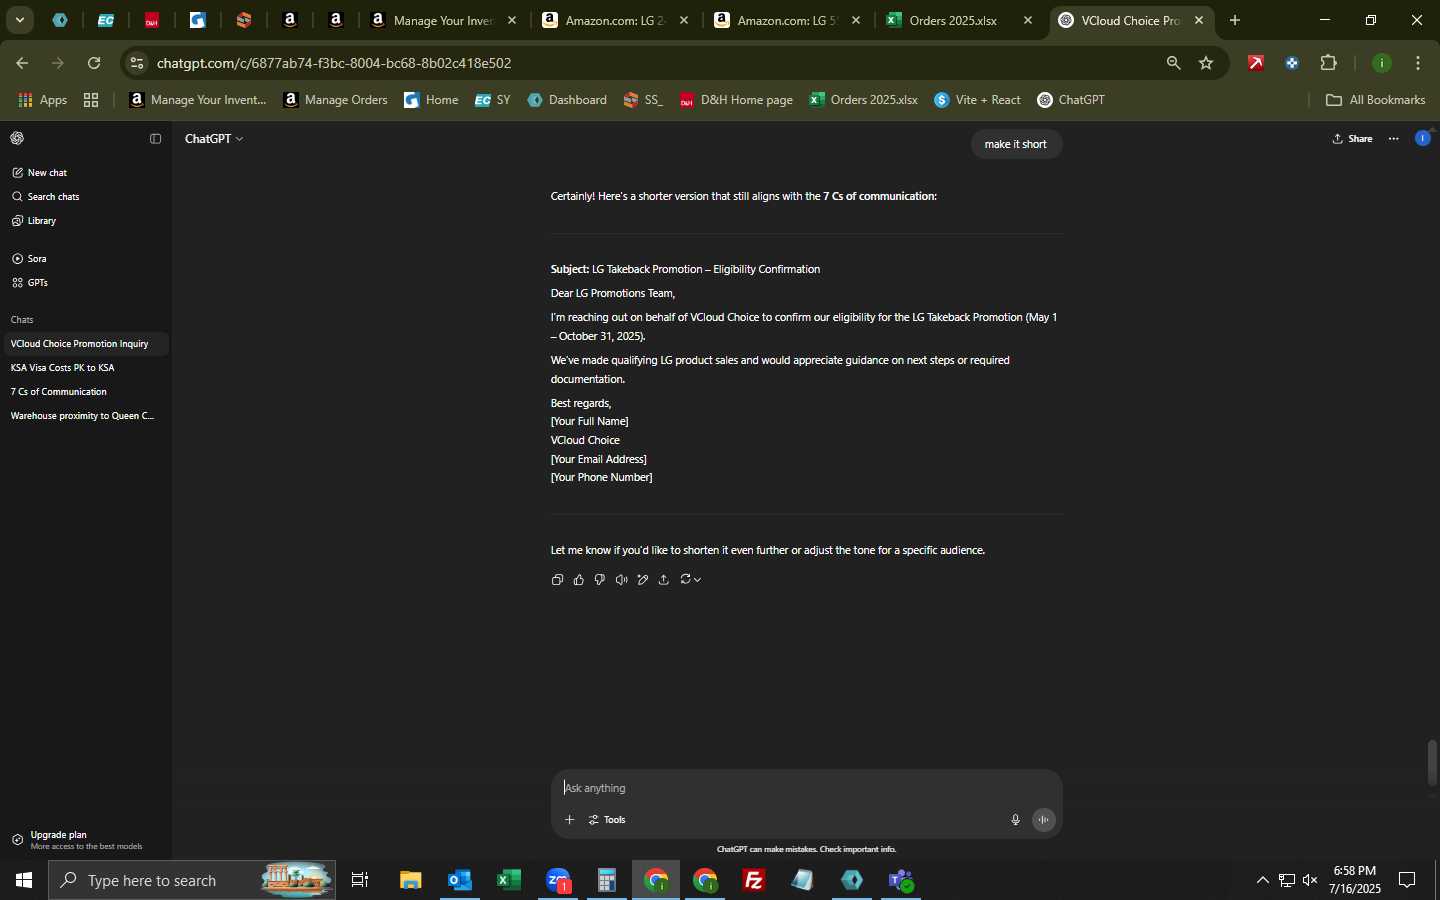The height and width of the screenshot is (900, 1440).
Task: Copy the ChatGPT response
Action: (x=557, y=580)
